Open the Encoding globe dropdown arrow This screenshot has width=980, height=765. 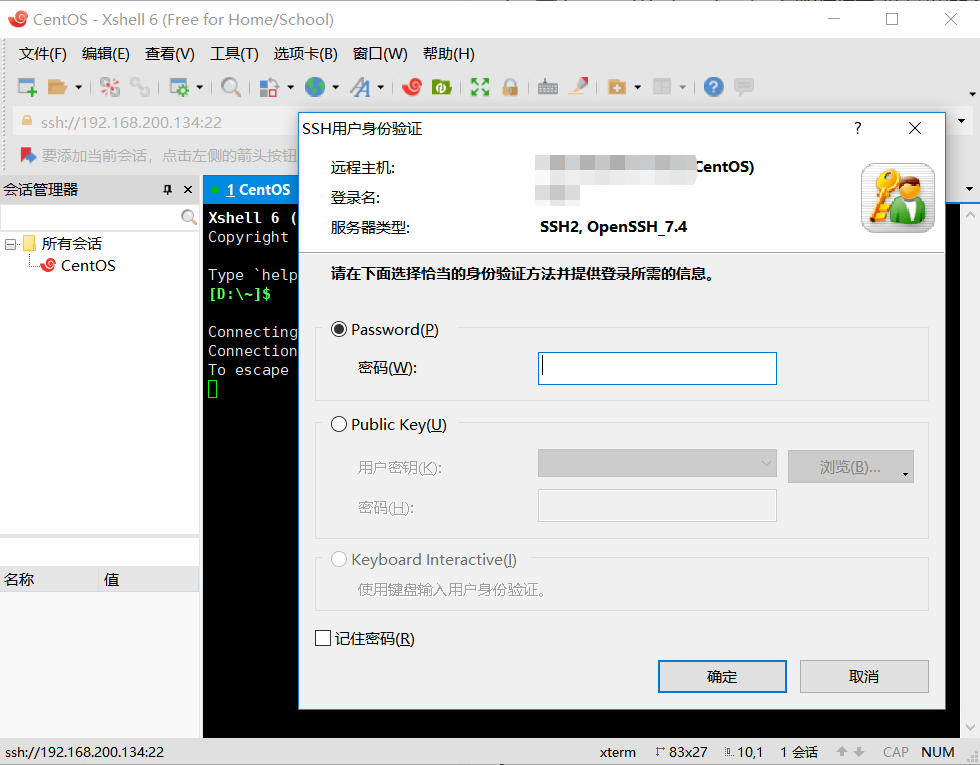coord(336,87)
